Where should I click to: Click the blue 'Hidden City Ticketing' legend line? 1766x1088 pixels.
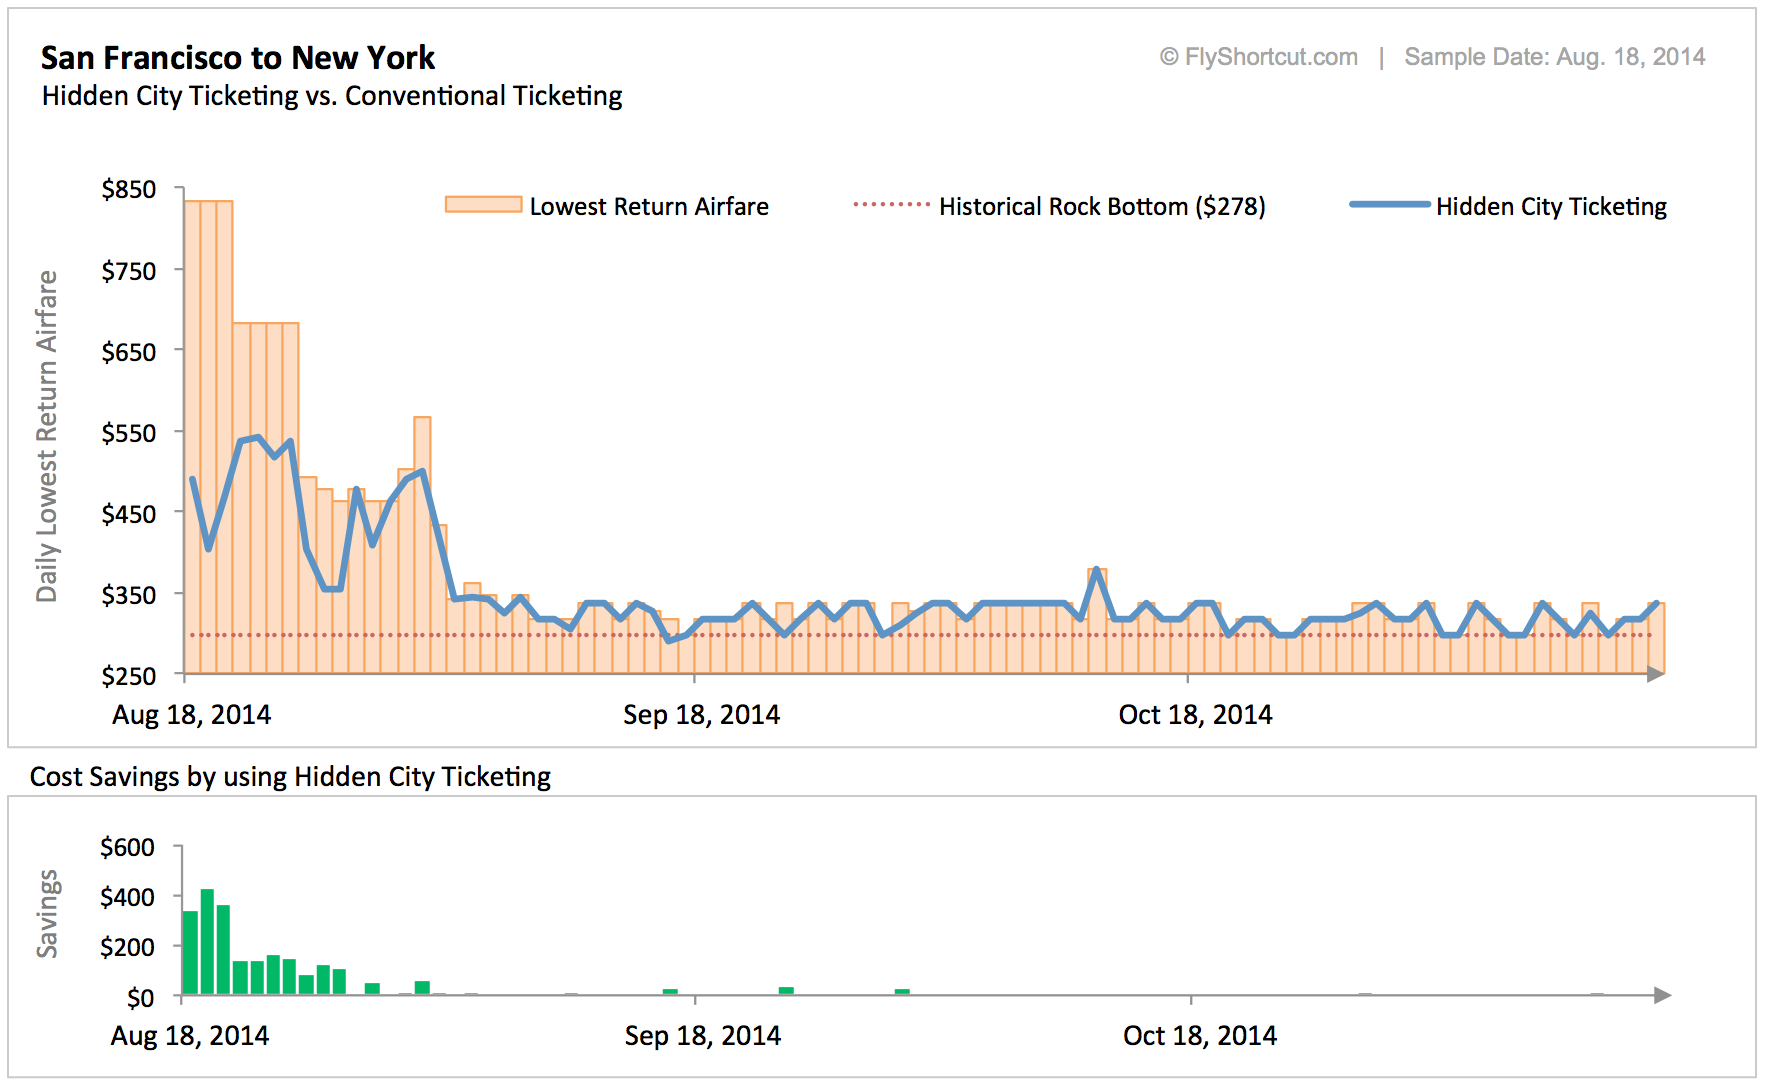(x=1390, y=205)
